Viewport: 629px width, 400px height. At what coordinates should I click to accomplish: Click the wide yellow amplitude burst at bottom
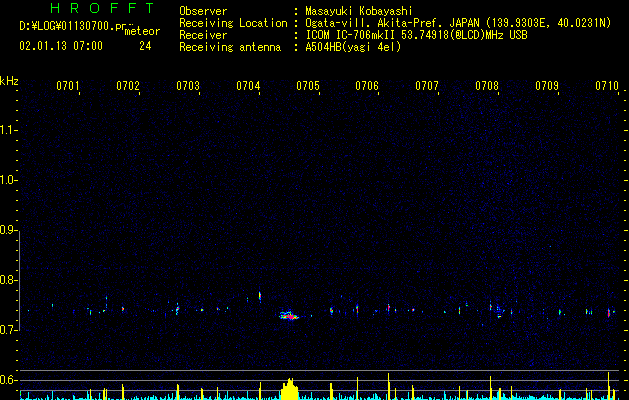(x=290, y=389)
